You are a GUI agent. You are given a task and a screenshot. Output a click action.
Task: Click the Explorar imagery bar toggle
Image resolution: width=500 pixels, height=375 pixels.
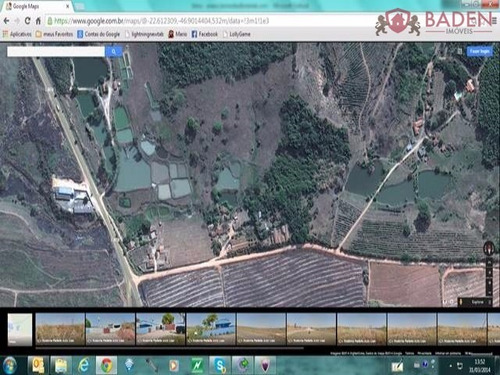[x=477, y=302]
